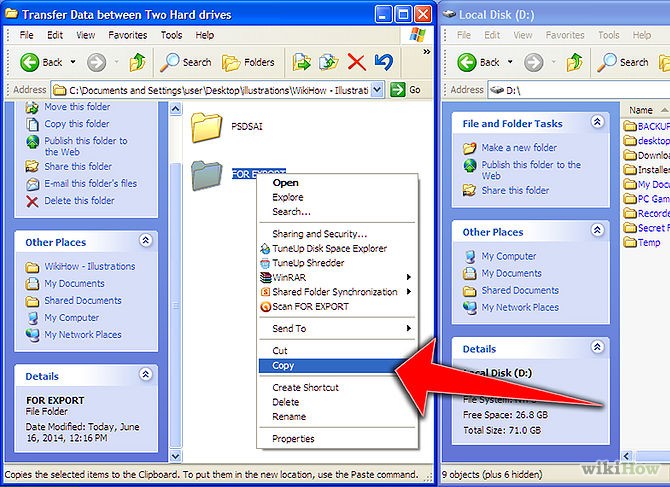Image resolution: width=670 pixels, height=487 pixels.
Task: Choose Explore in the context menu
Action: point(337,197)
